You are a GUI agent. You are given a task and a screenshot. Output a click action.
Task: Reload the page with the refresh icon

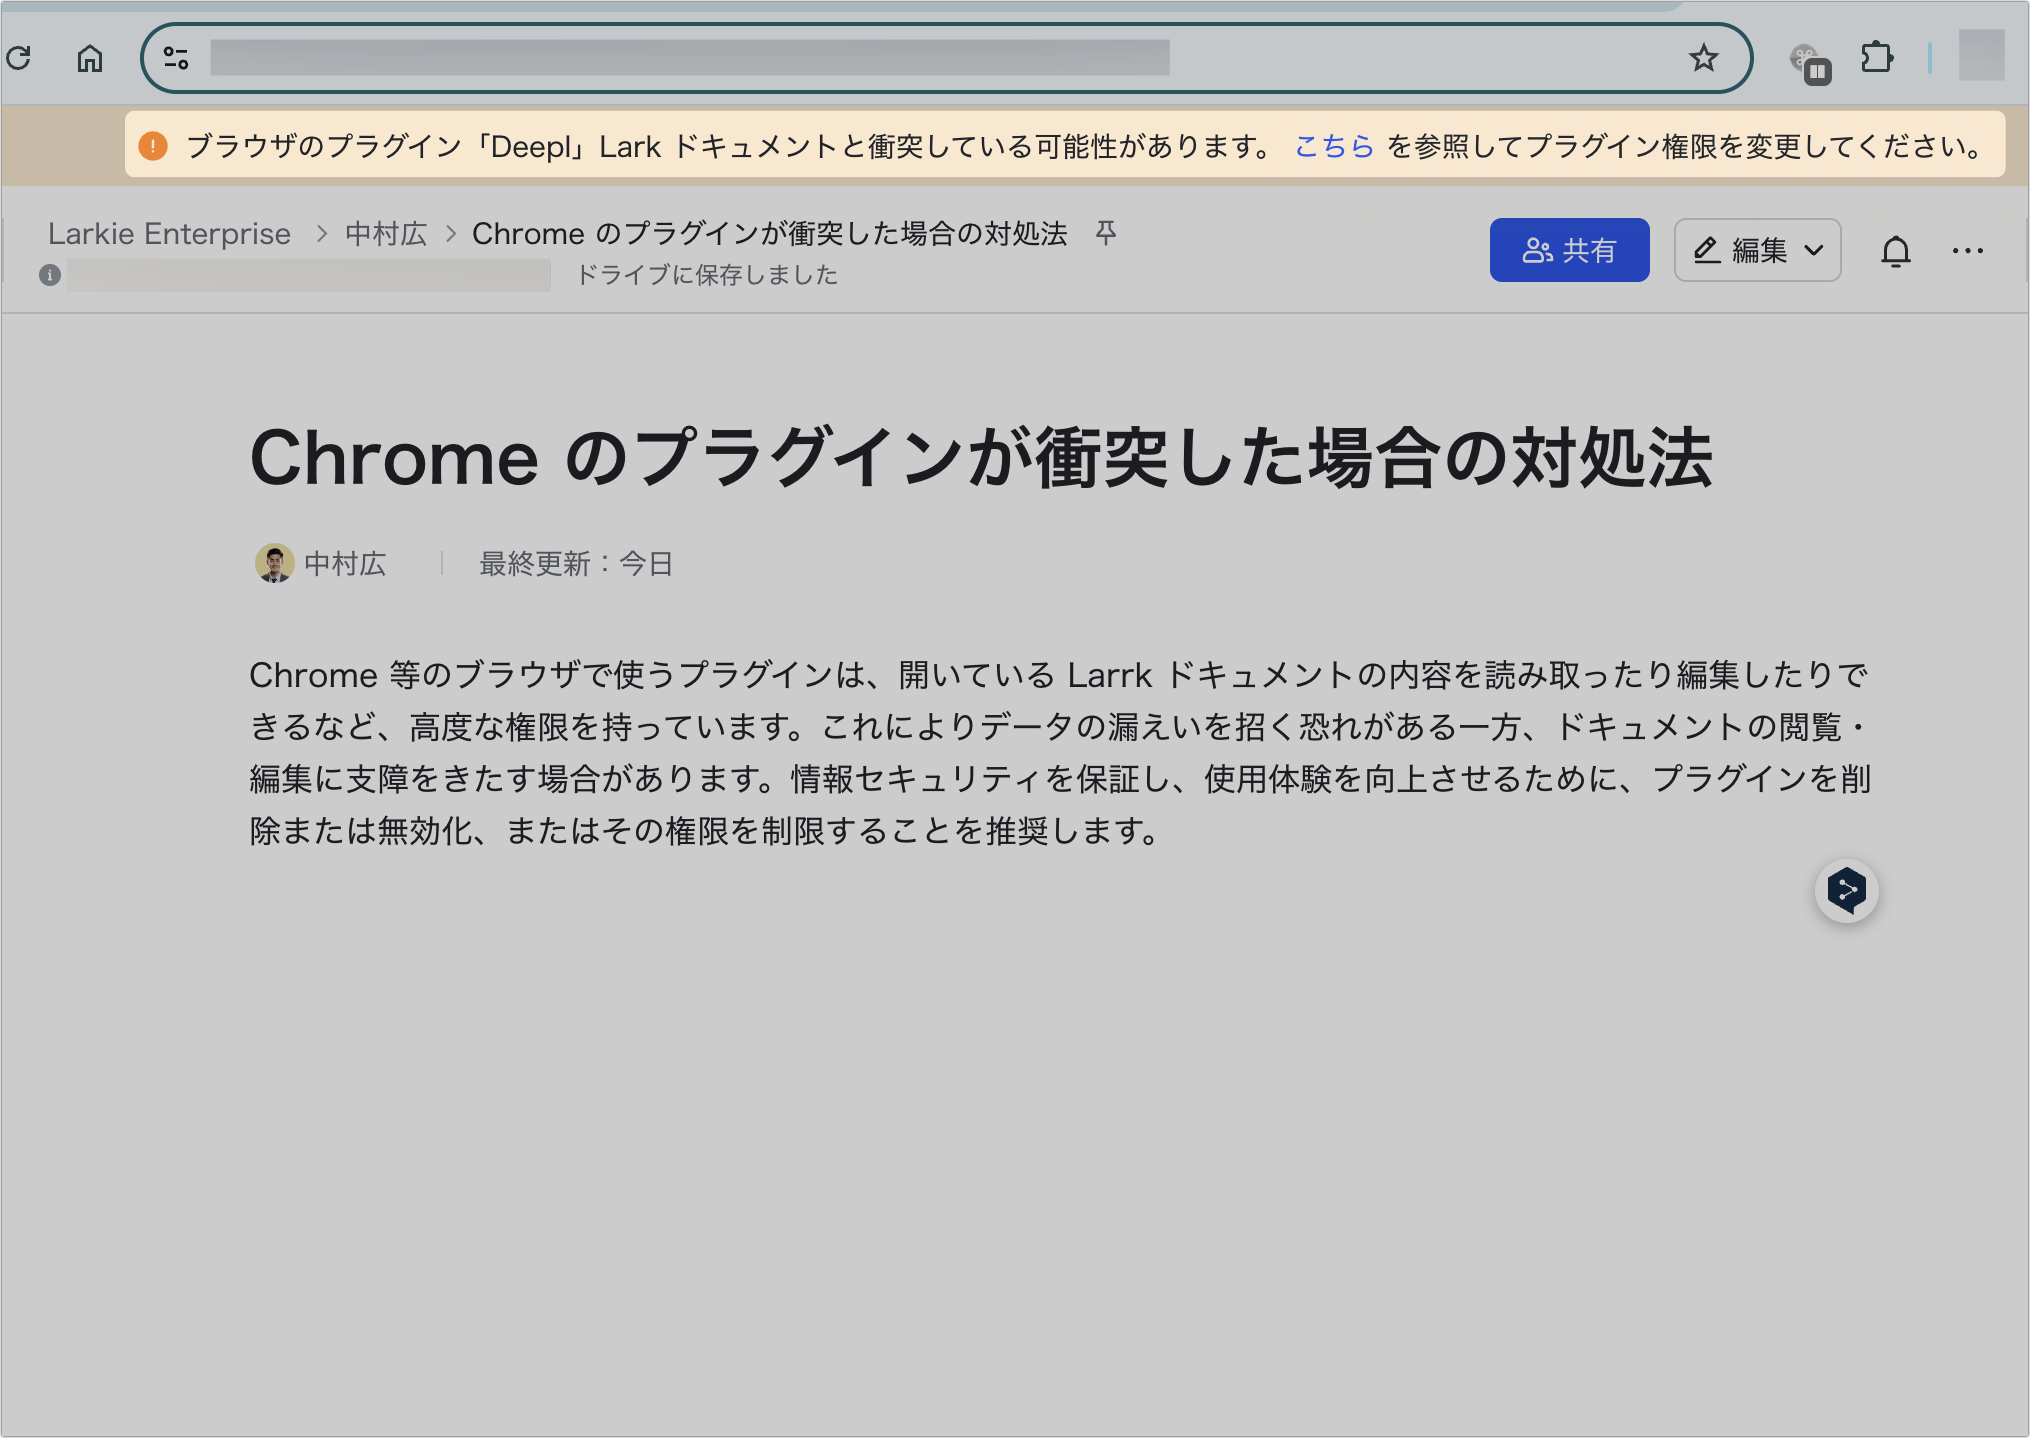19,58
